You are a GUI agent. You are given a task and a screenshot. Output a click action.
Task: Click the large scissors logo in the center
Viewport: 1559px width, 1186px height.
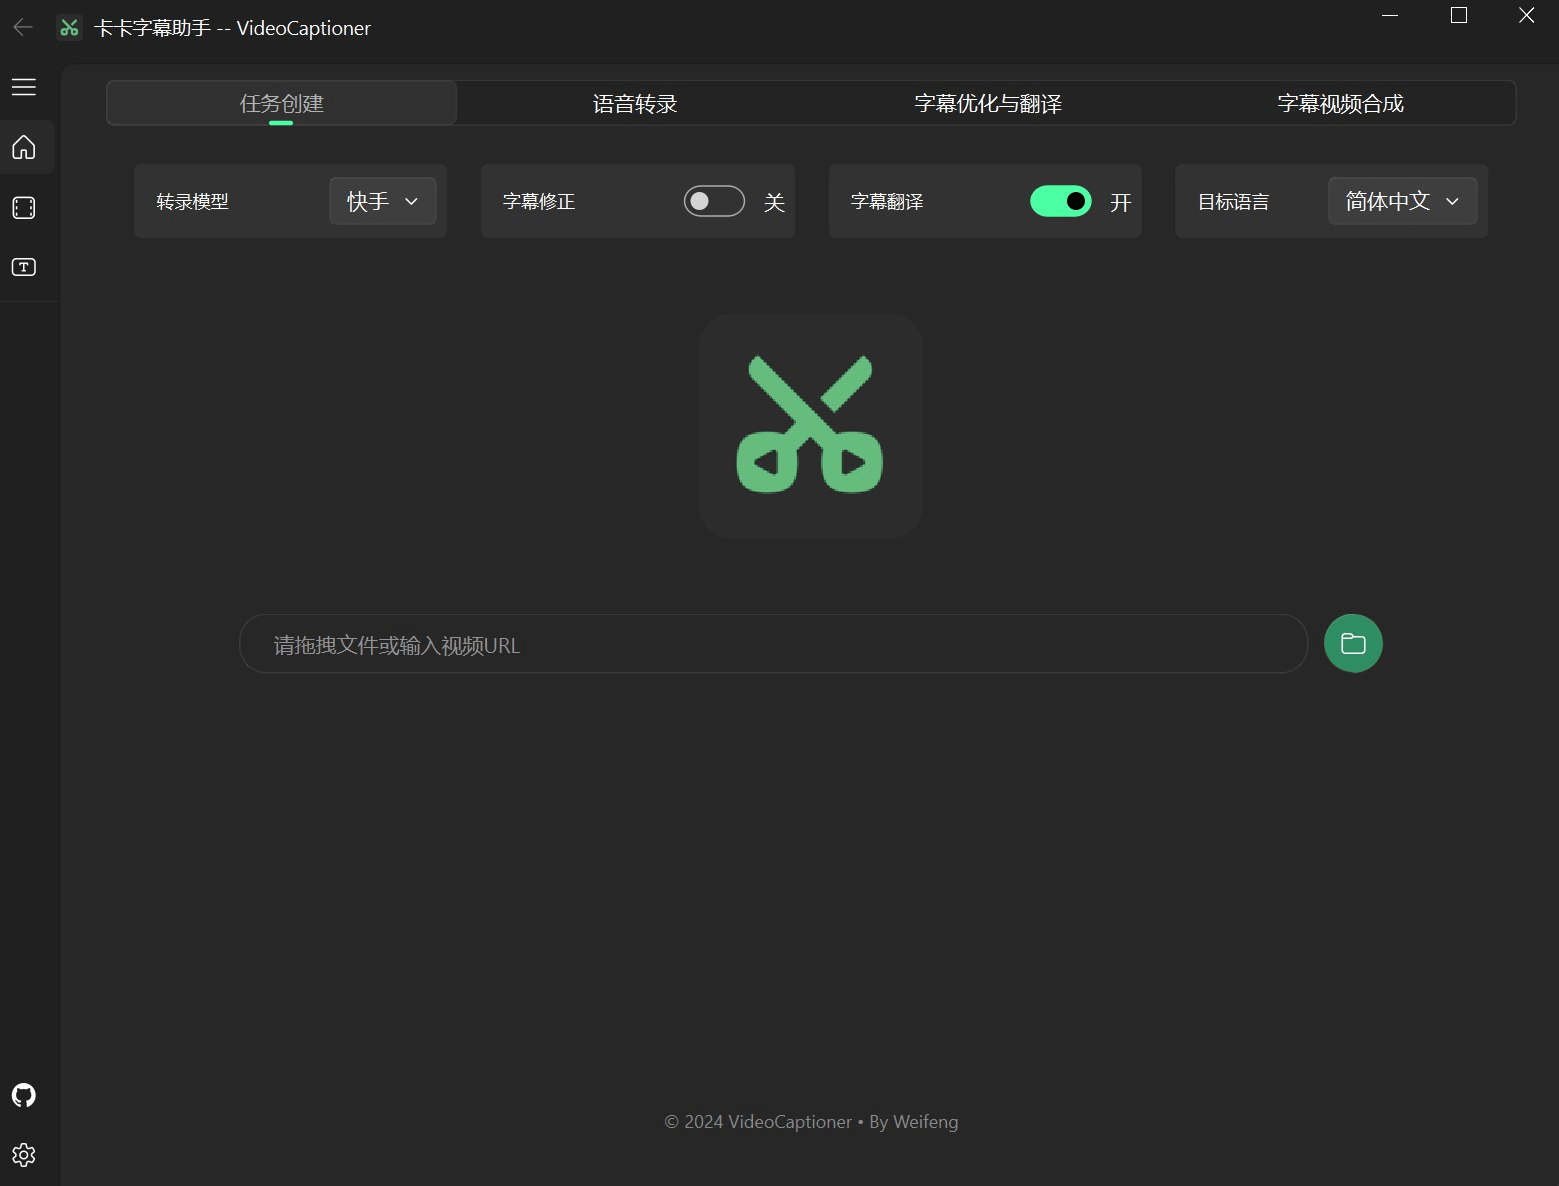[810, 426]
